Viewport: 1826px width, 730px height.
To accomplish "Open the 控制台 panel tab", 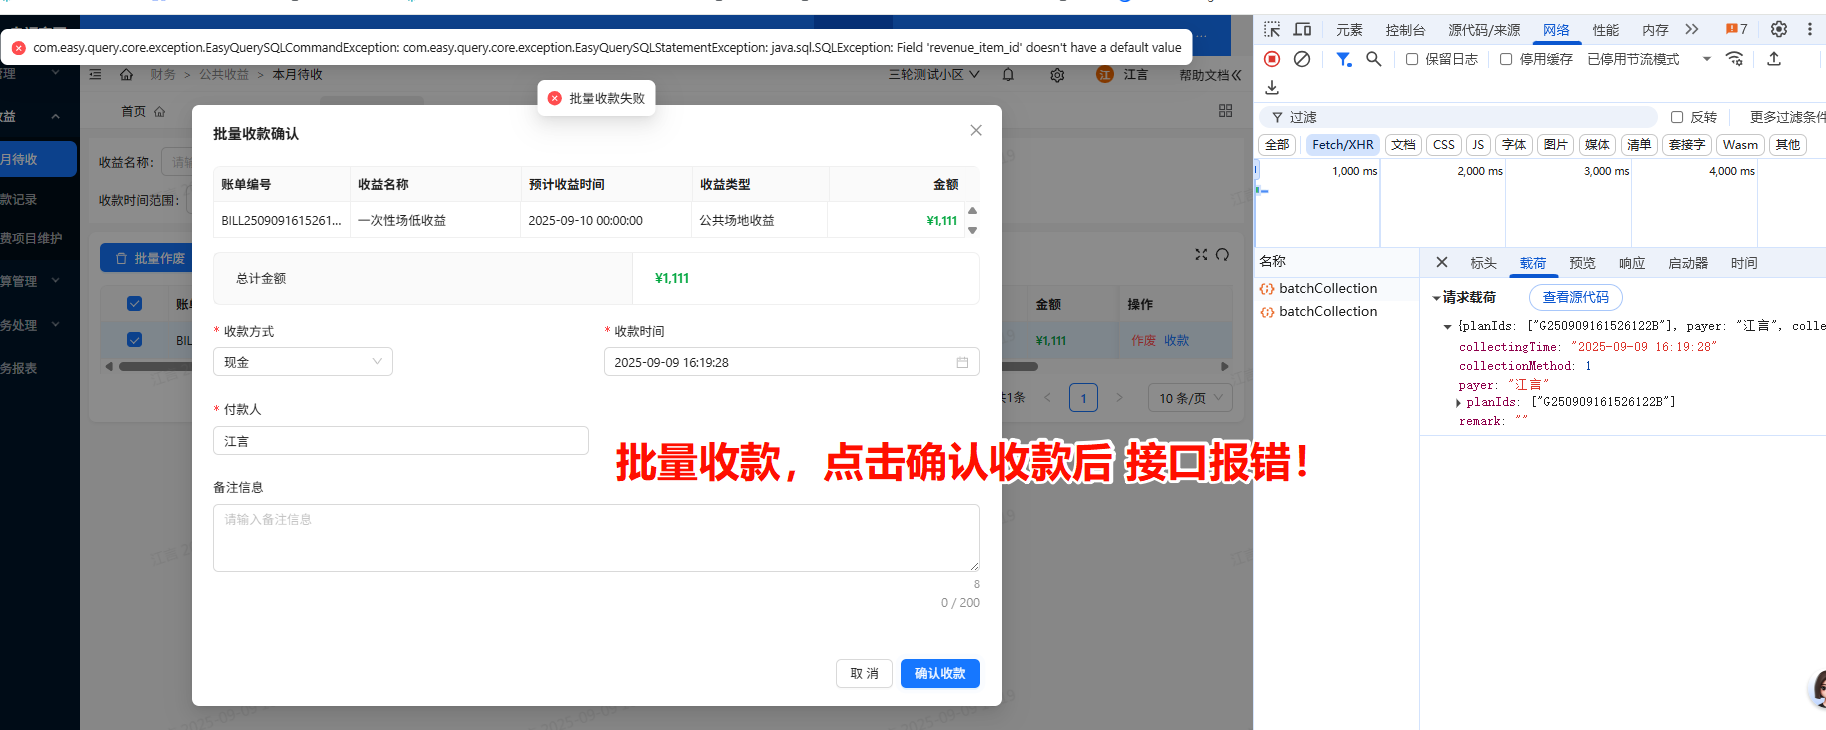I will [1404, 30].
